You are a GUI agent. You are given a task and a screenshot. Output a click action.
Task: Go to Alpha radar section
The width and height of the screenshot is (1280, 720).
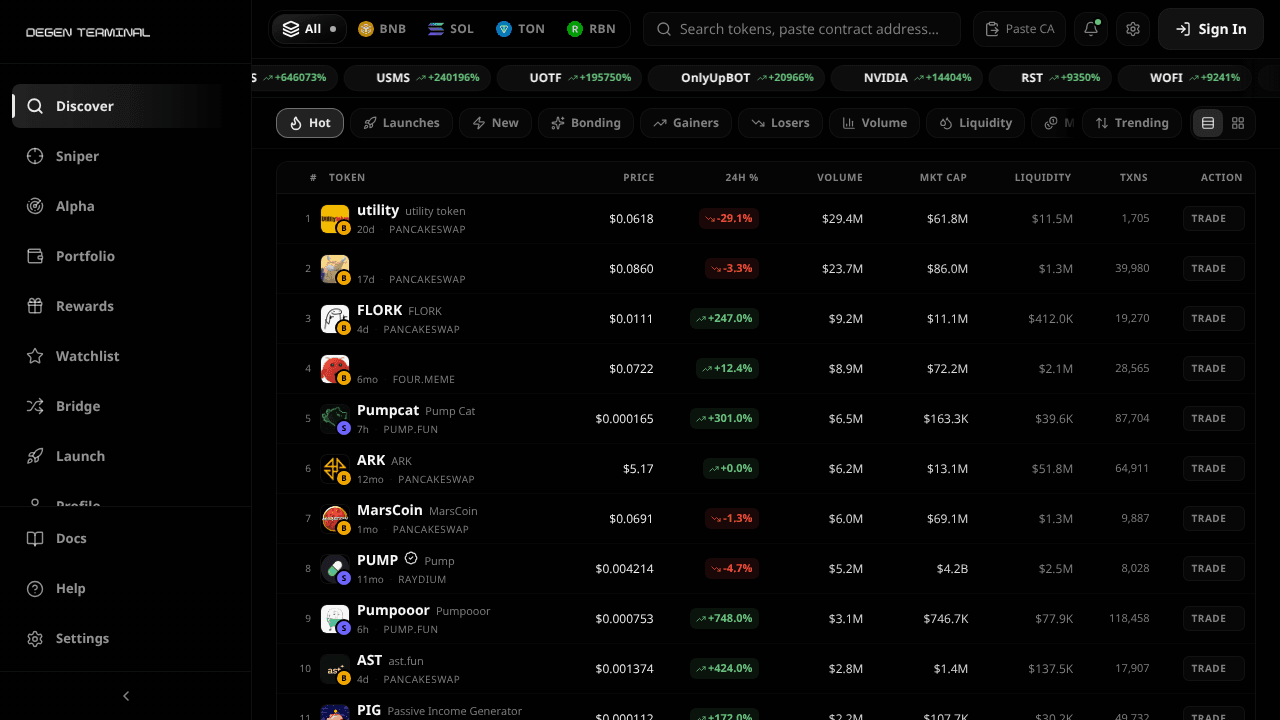(118, 206)
